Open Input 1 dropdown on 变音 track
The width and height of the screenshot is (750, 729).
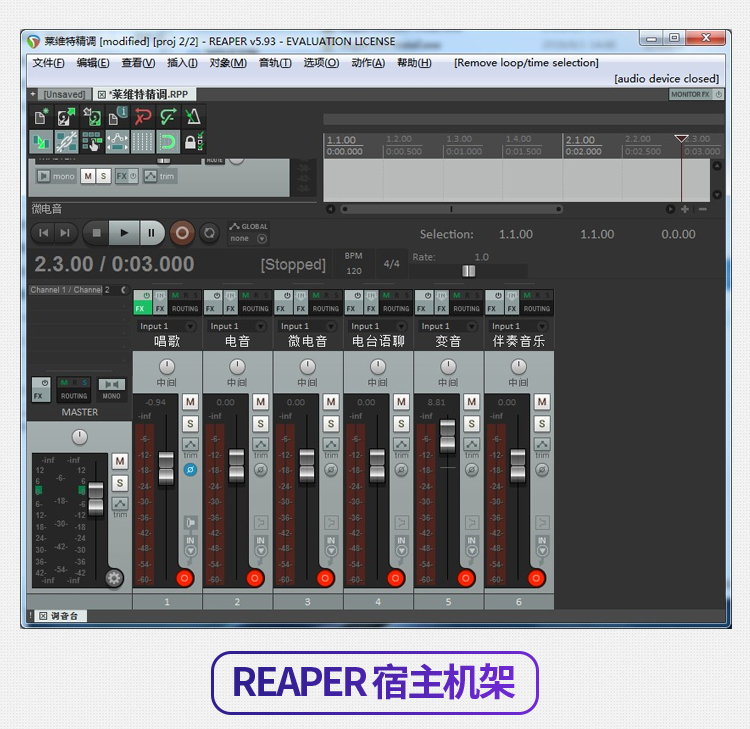(447, 326)
